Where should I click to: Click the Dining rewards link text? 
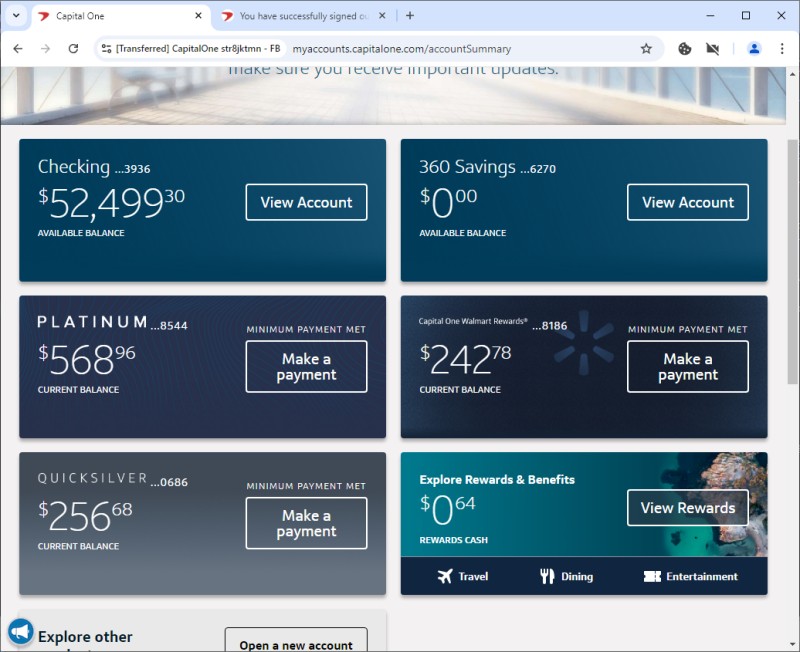coord(577,576)
